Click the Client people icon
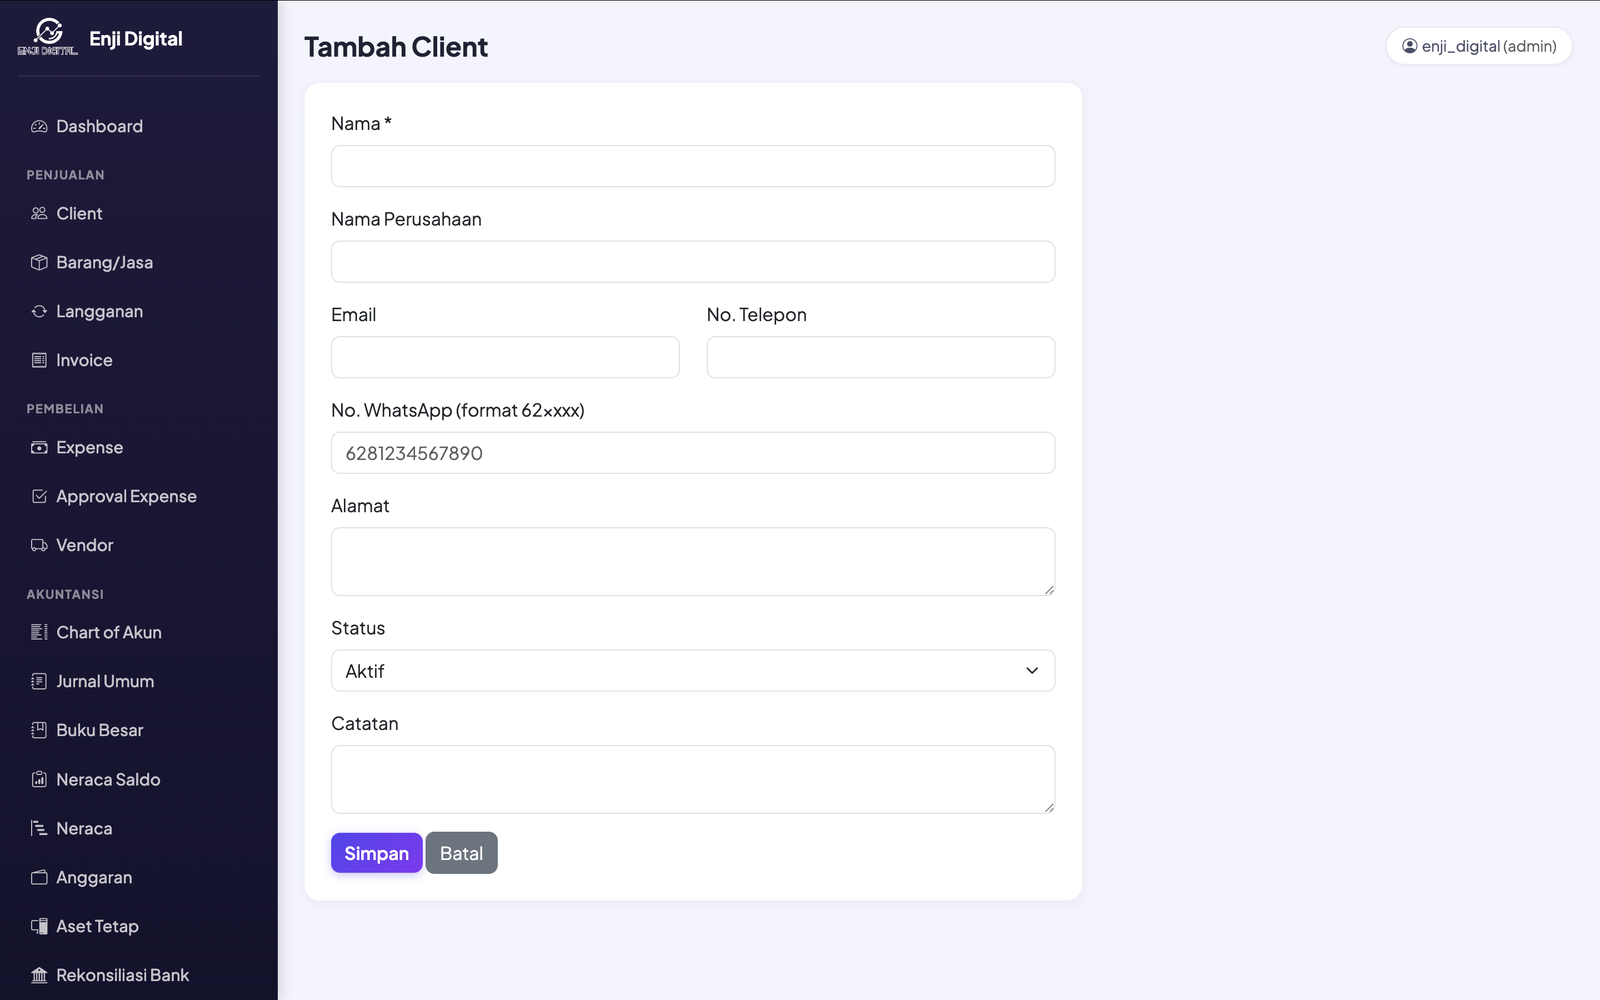The height and width of the screenshot is (1000, 1600). click(x=39, y=213)
